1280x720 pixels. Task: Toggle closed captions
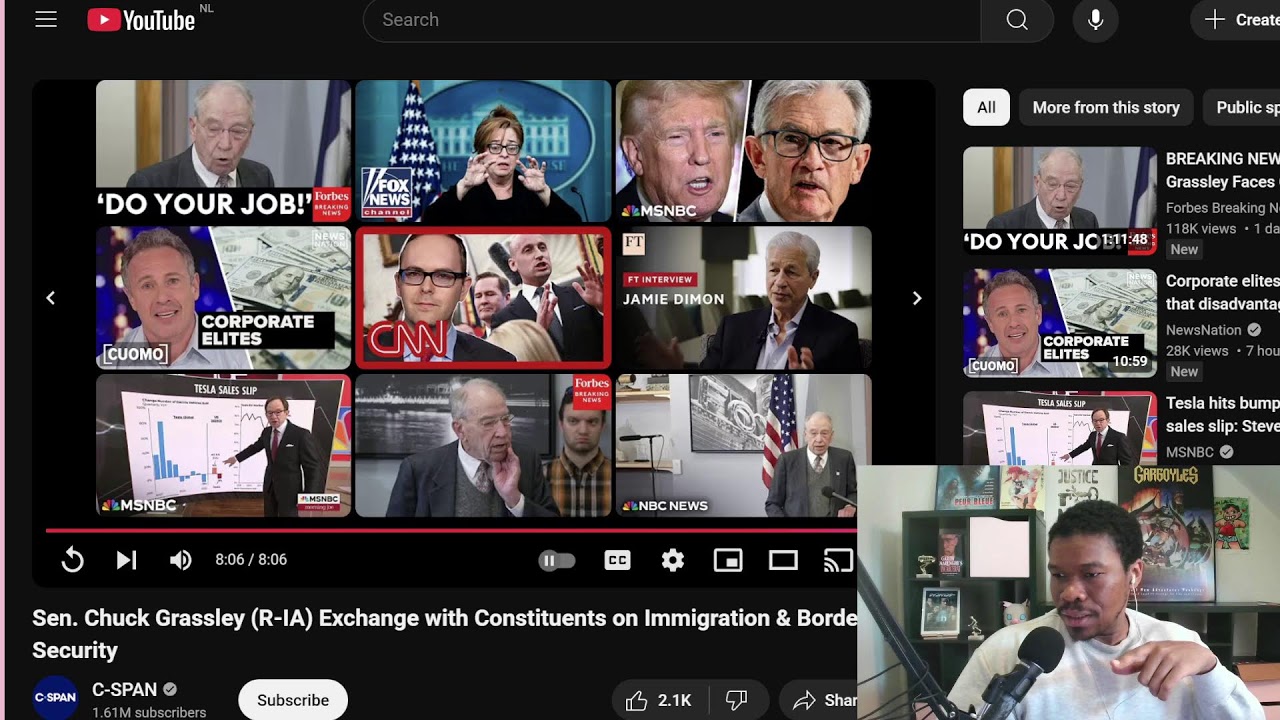(618, 561)
